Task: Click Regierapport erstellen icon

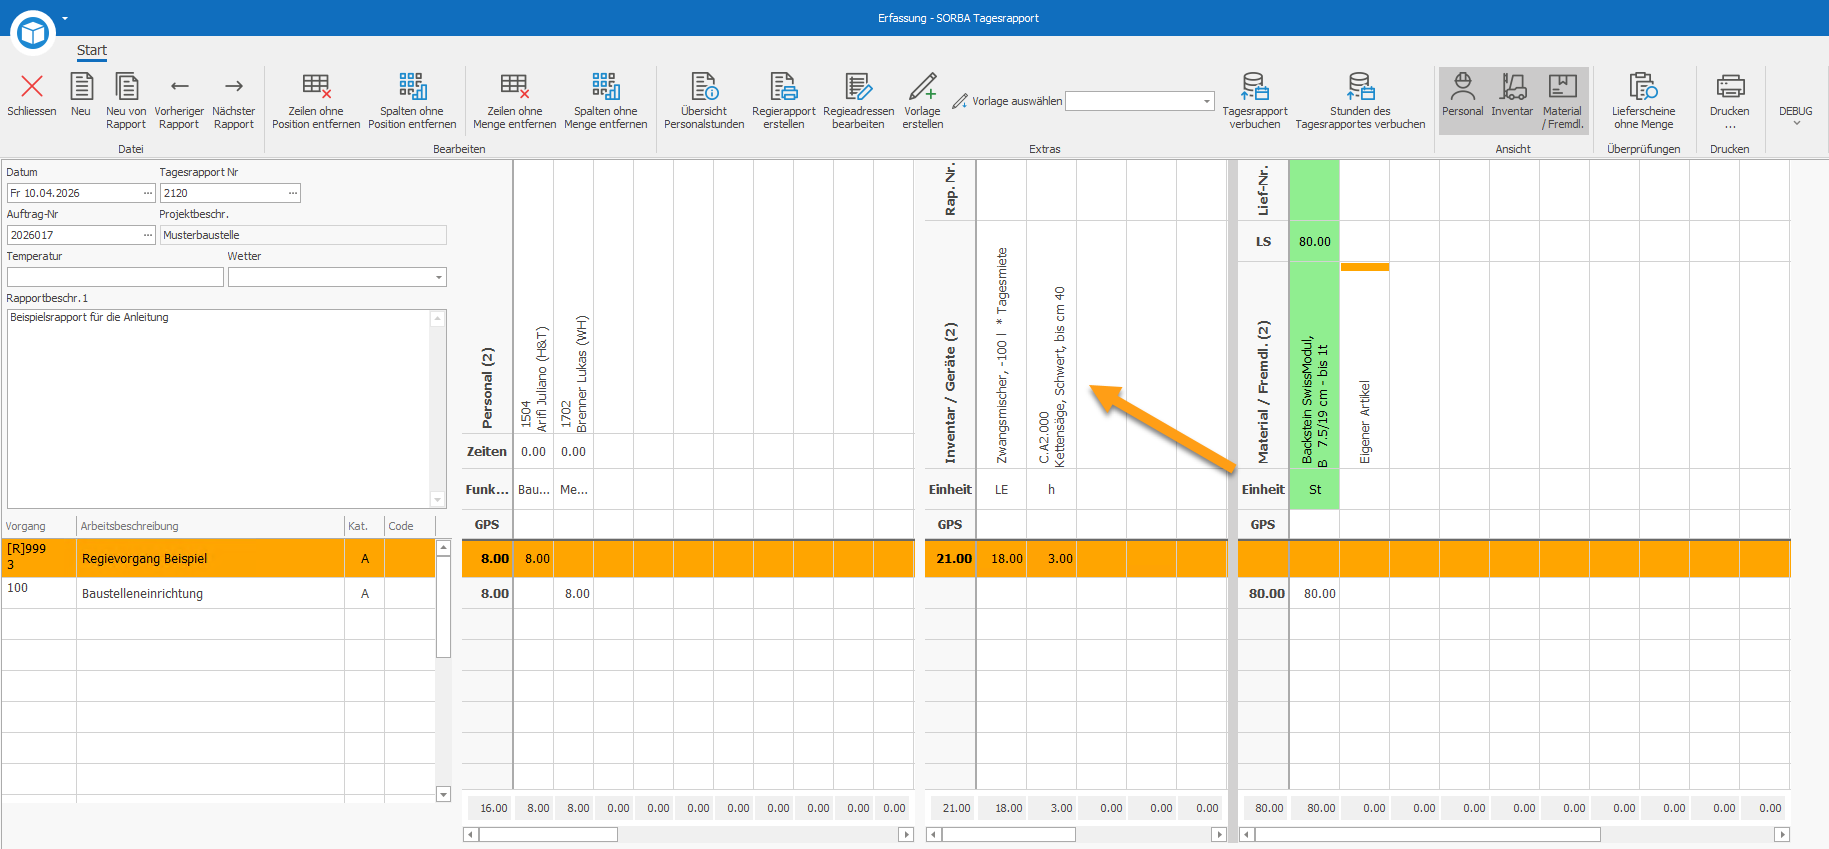Action: tap(784, 87)
